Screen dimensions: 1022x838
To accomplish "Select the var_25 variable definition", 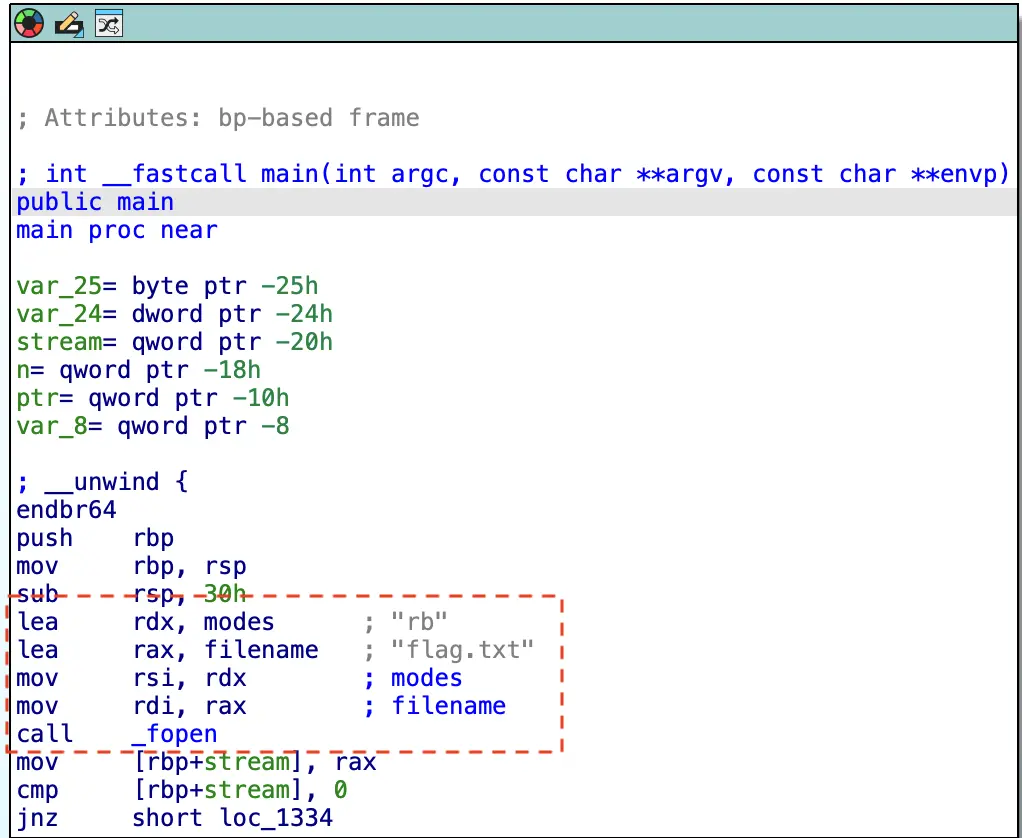I will point(167,286).
